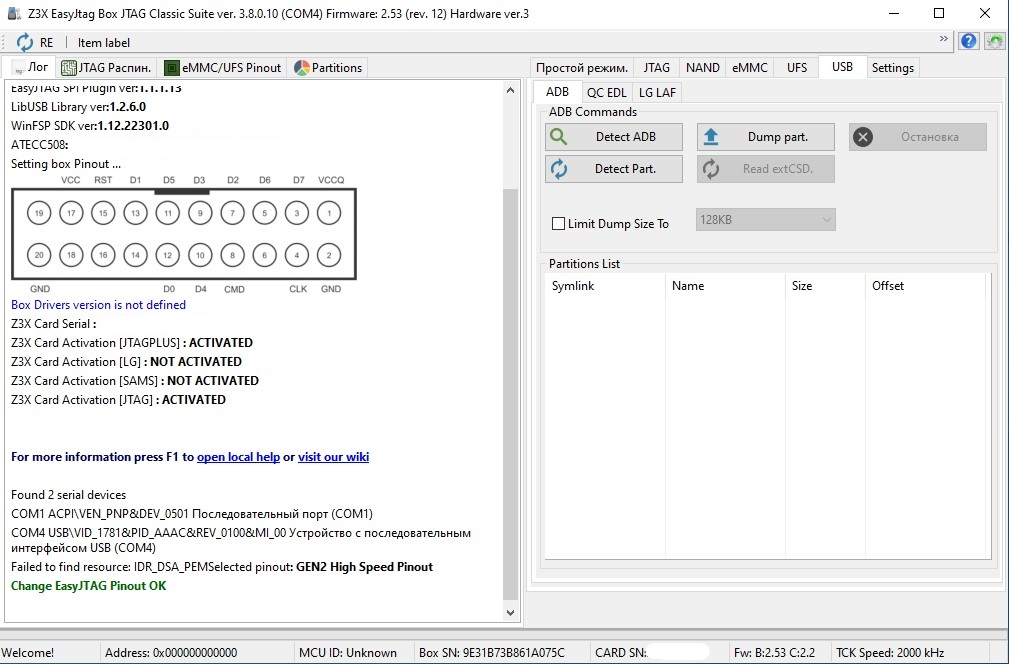Click 'WinFSP SDK ver' log line
1009x664 pixels.
click(90, 126)
